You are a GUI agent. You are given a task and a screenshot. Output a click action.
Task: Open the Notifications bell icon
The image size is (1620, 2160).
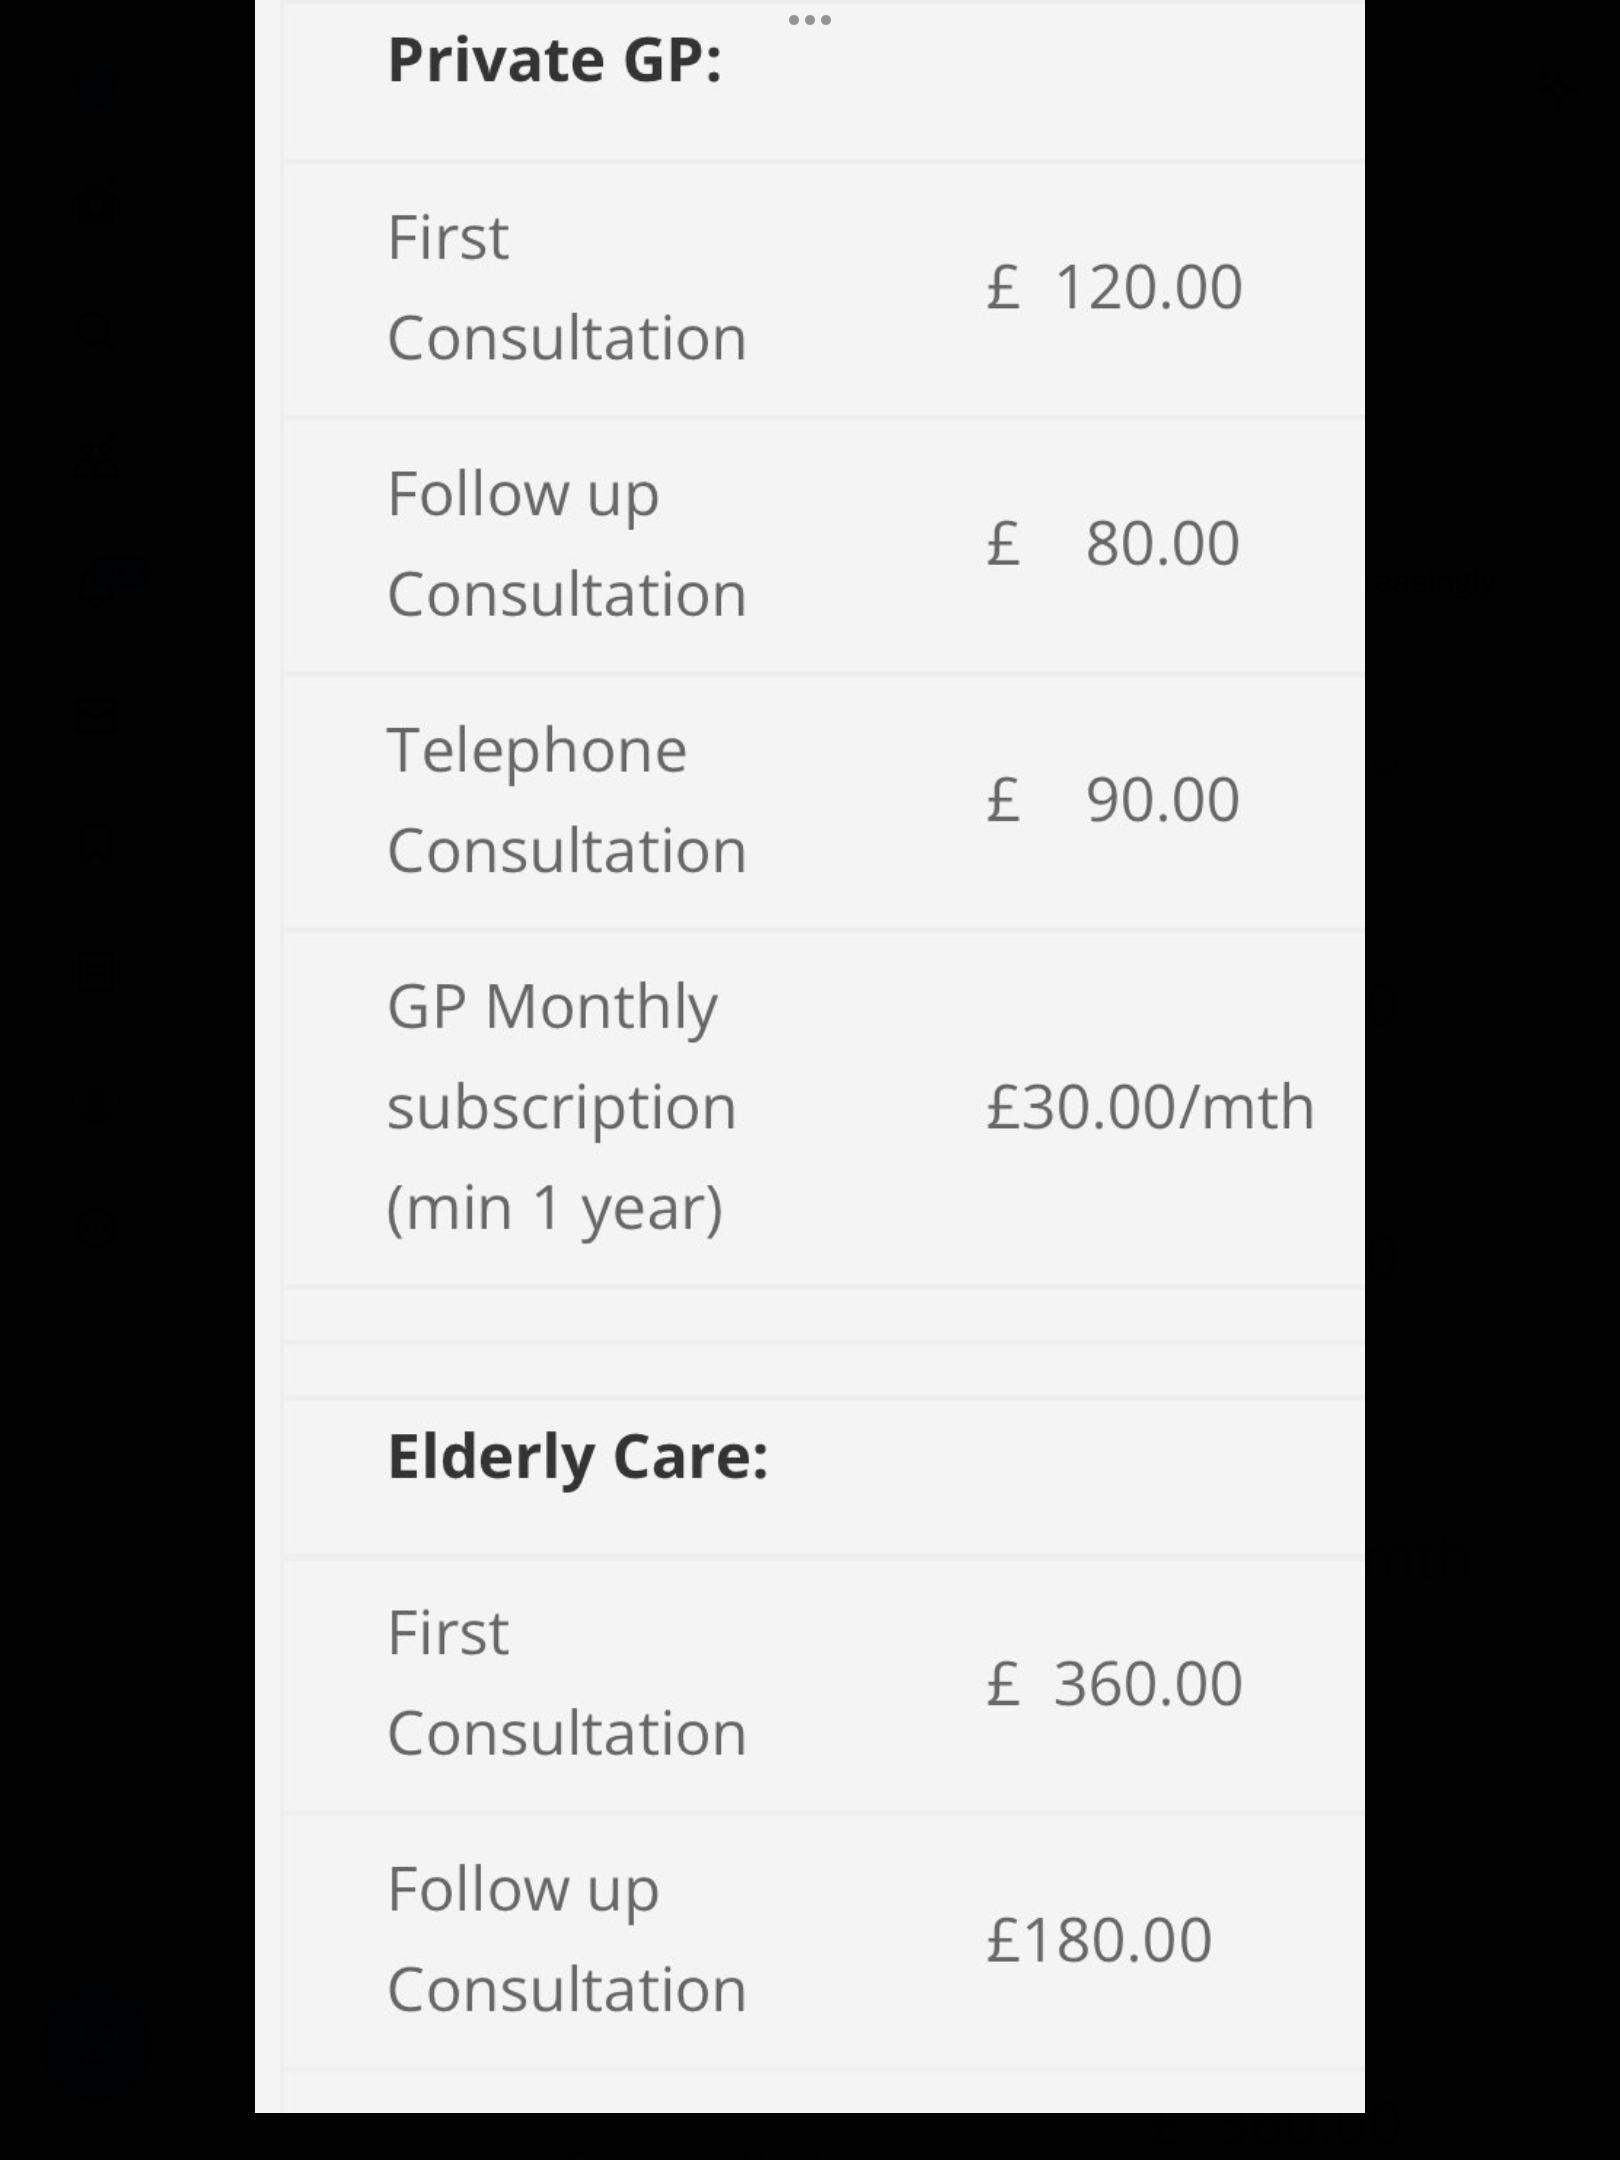coord(97,586)
